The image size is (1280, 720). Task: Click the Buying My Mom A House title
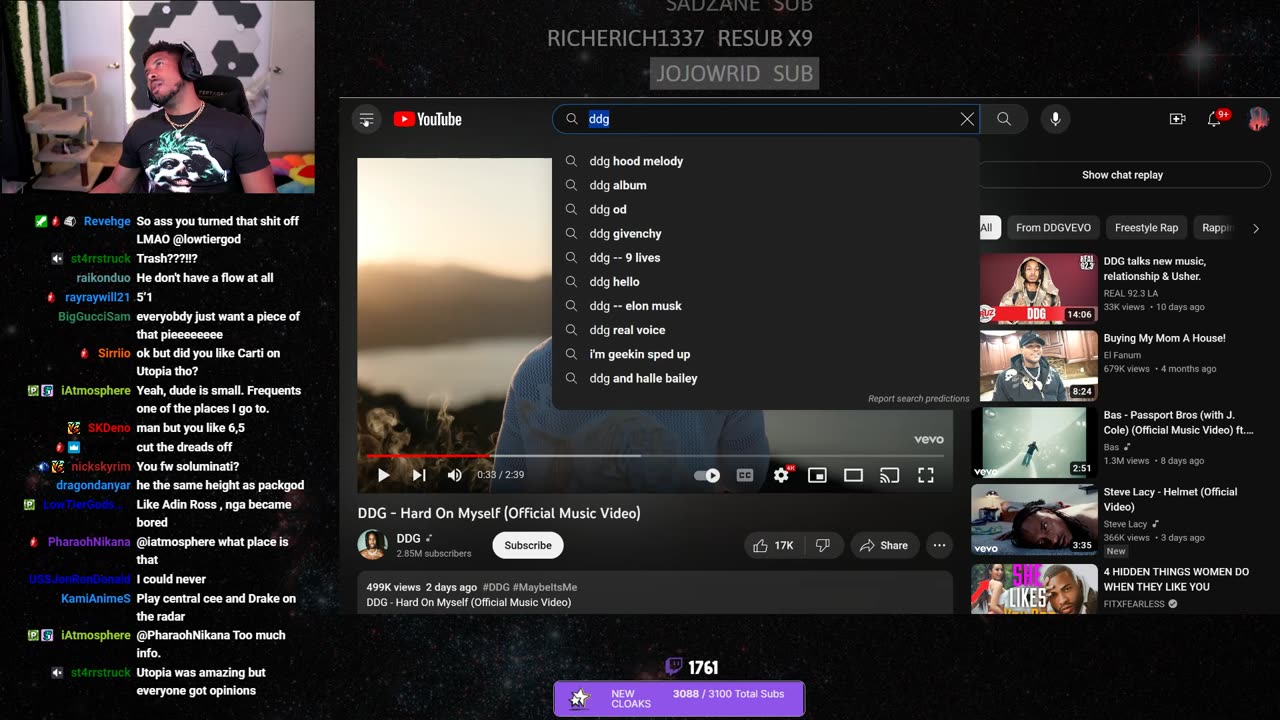[1164, 338]
